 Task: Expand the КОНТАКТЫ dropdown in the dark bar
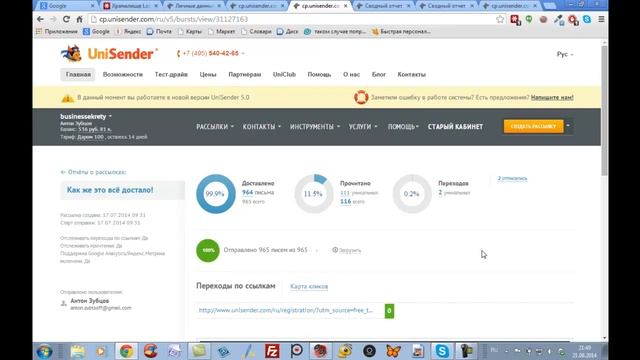point(262,127)
